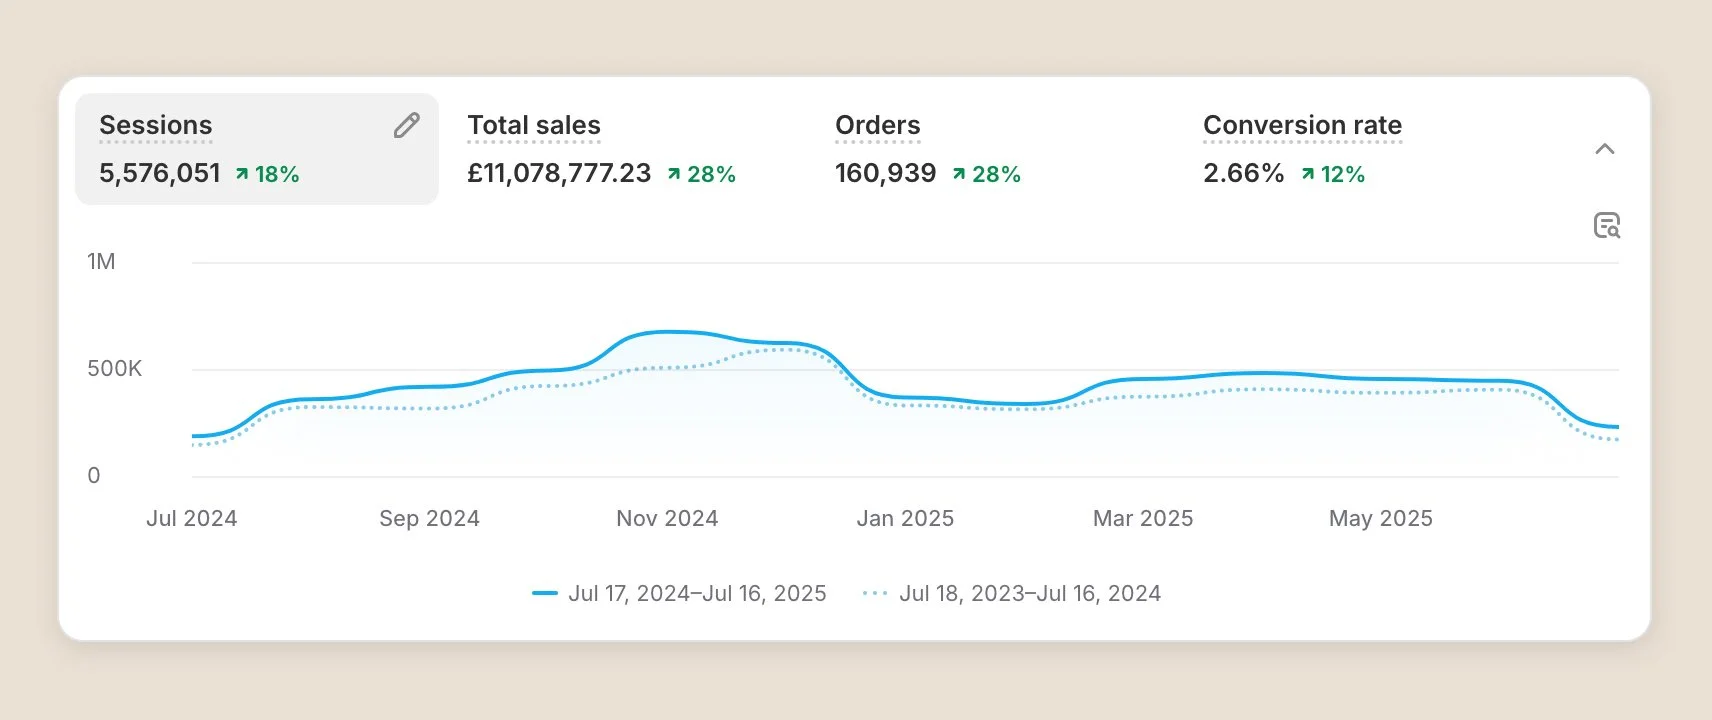Click the Orders 28% growth indicator
Screen dimensions: 1712x720
coord(986,174)
